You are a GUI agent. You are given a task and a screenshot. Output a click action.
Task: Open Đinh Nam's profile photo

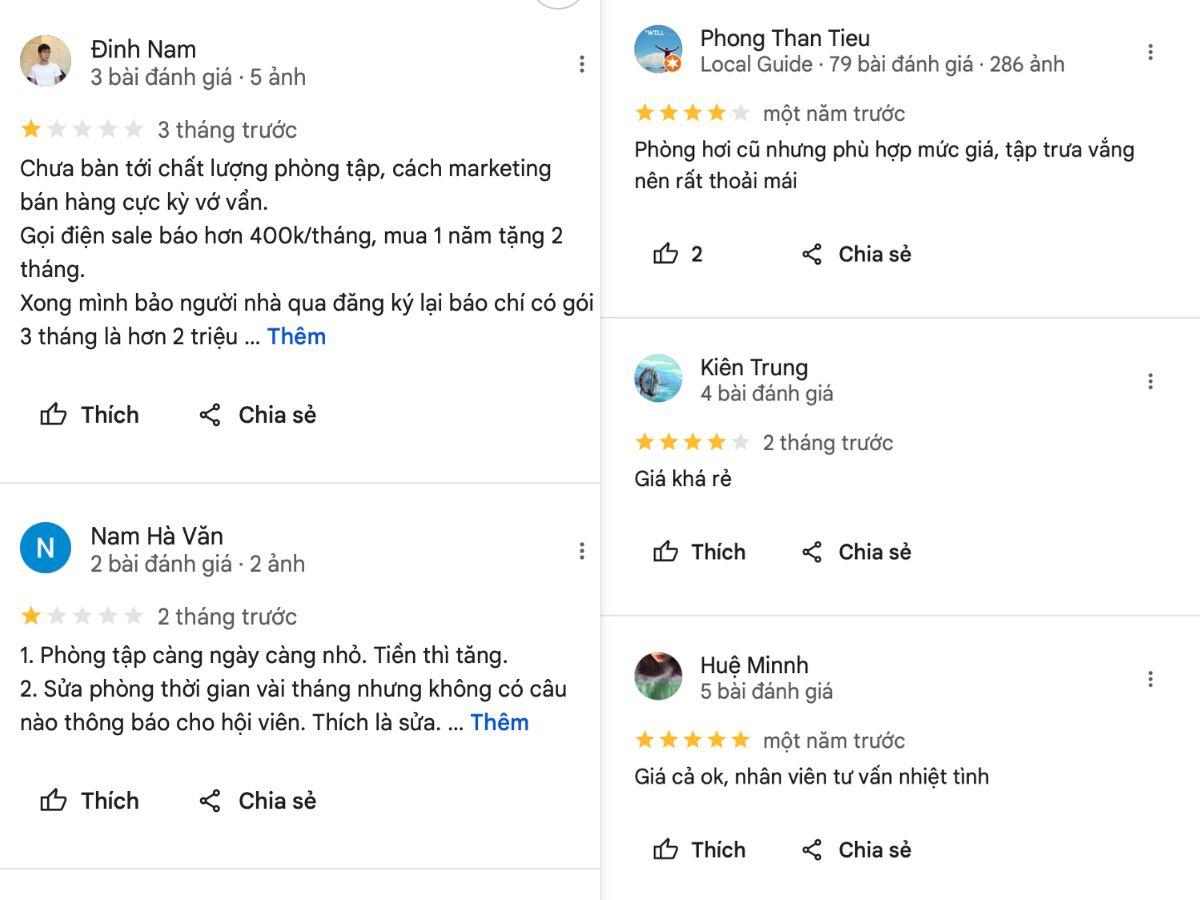coord(46,62)
